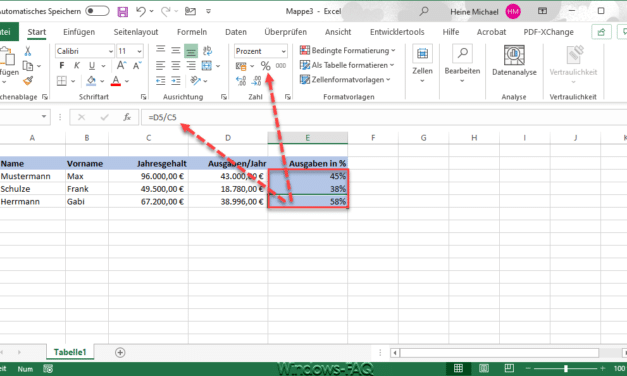The width and height of the screenshot is (627, 376).
Task: Click the HM user avatar
Action: point(513,12)
